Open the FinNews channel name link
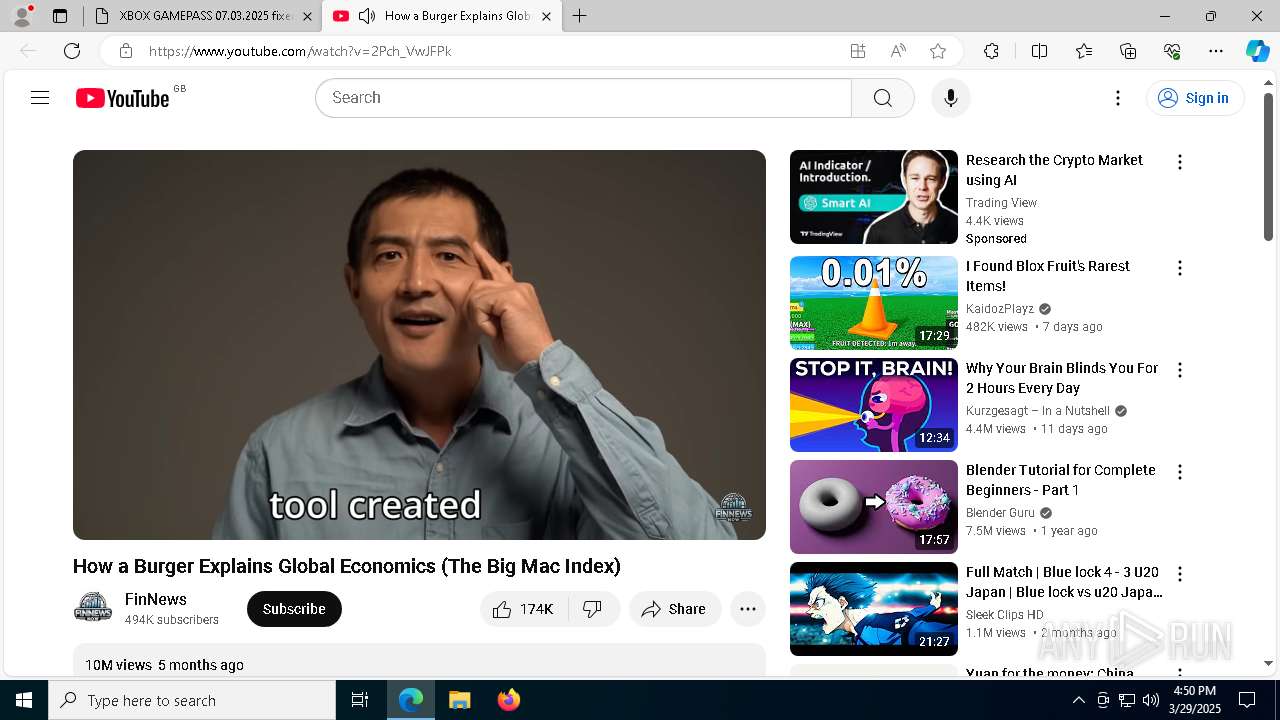The image size is (1280, 720). point(156,599)
